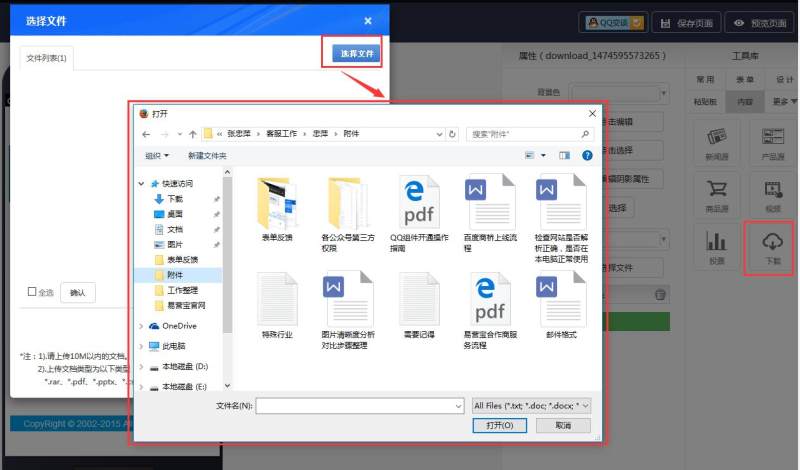Viewport: 800px width, 470px height.
Task: Add the 下载 download widget from toolbox
Action: click(x=772, y=249)
